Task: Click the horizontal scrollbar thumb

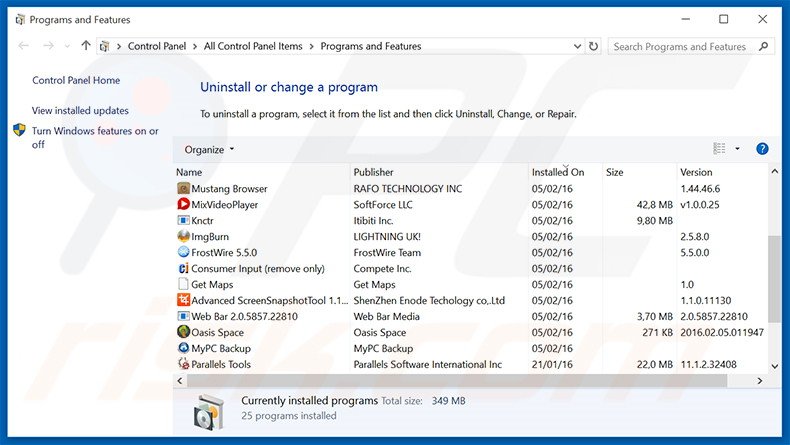Action: 457,381
